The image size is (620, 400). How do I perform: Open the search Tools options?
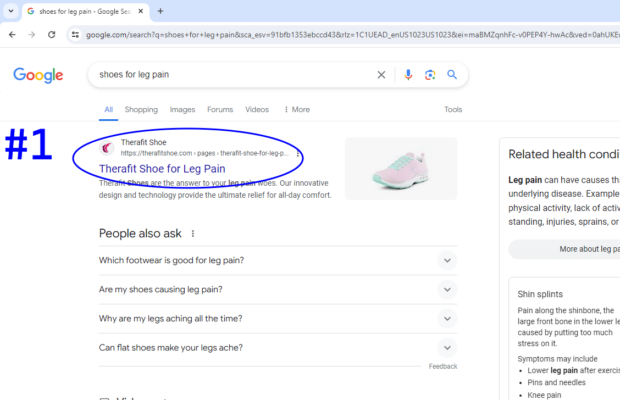click(x=453, y=109)
